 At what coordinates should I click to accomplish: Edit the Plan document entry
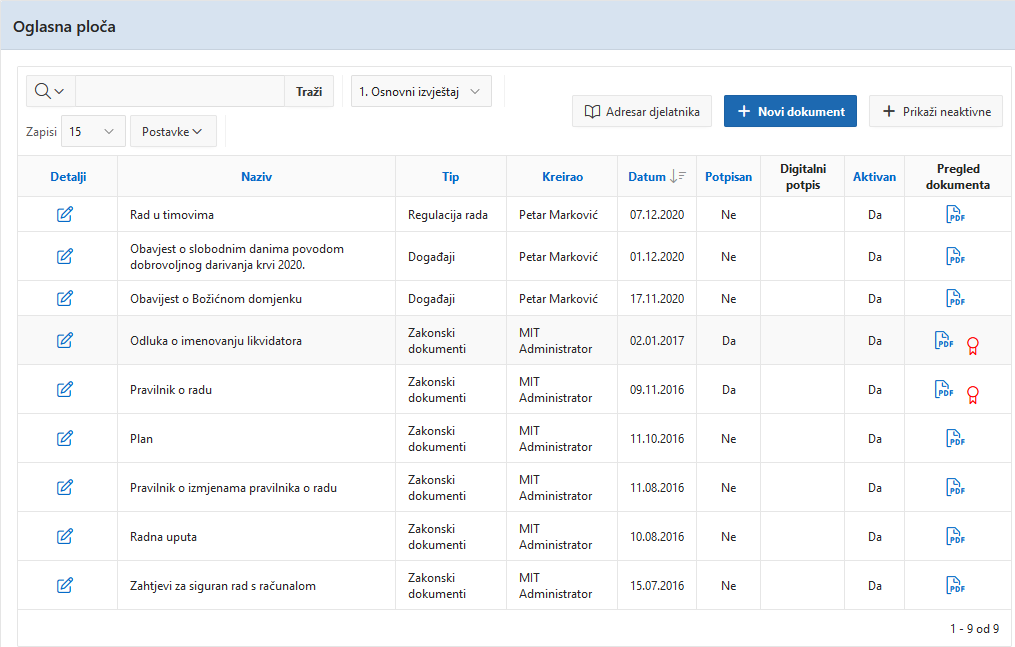tap(65, 438)
